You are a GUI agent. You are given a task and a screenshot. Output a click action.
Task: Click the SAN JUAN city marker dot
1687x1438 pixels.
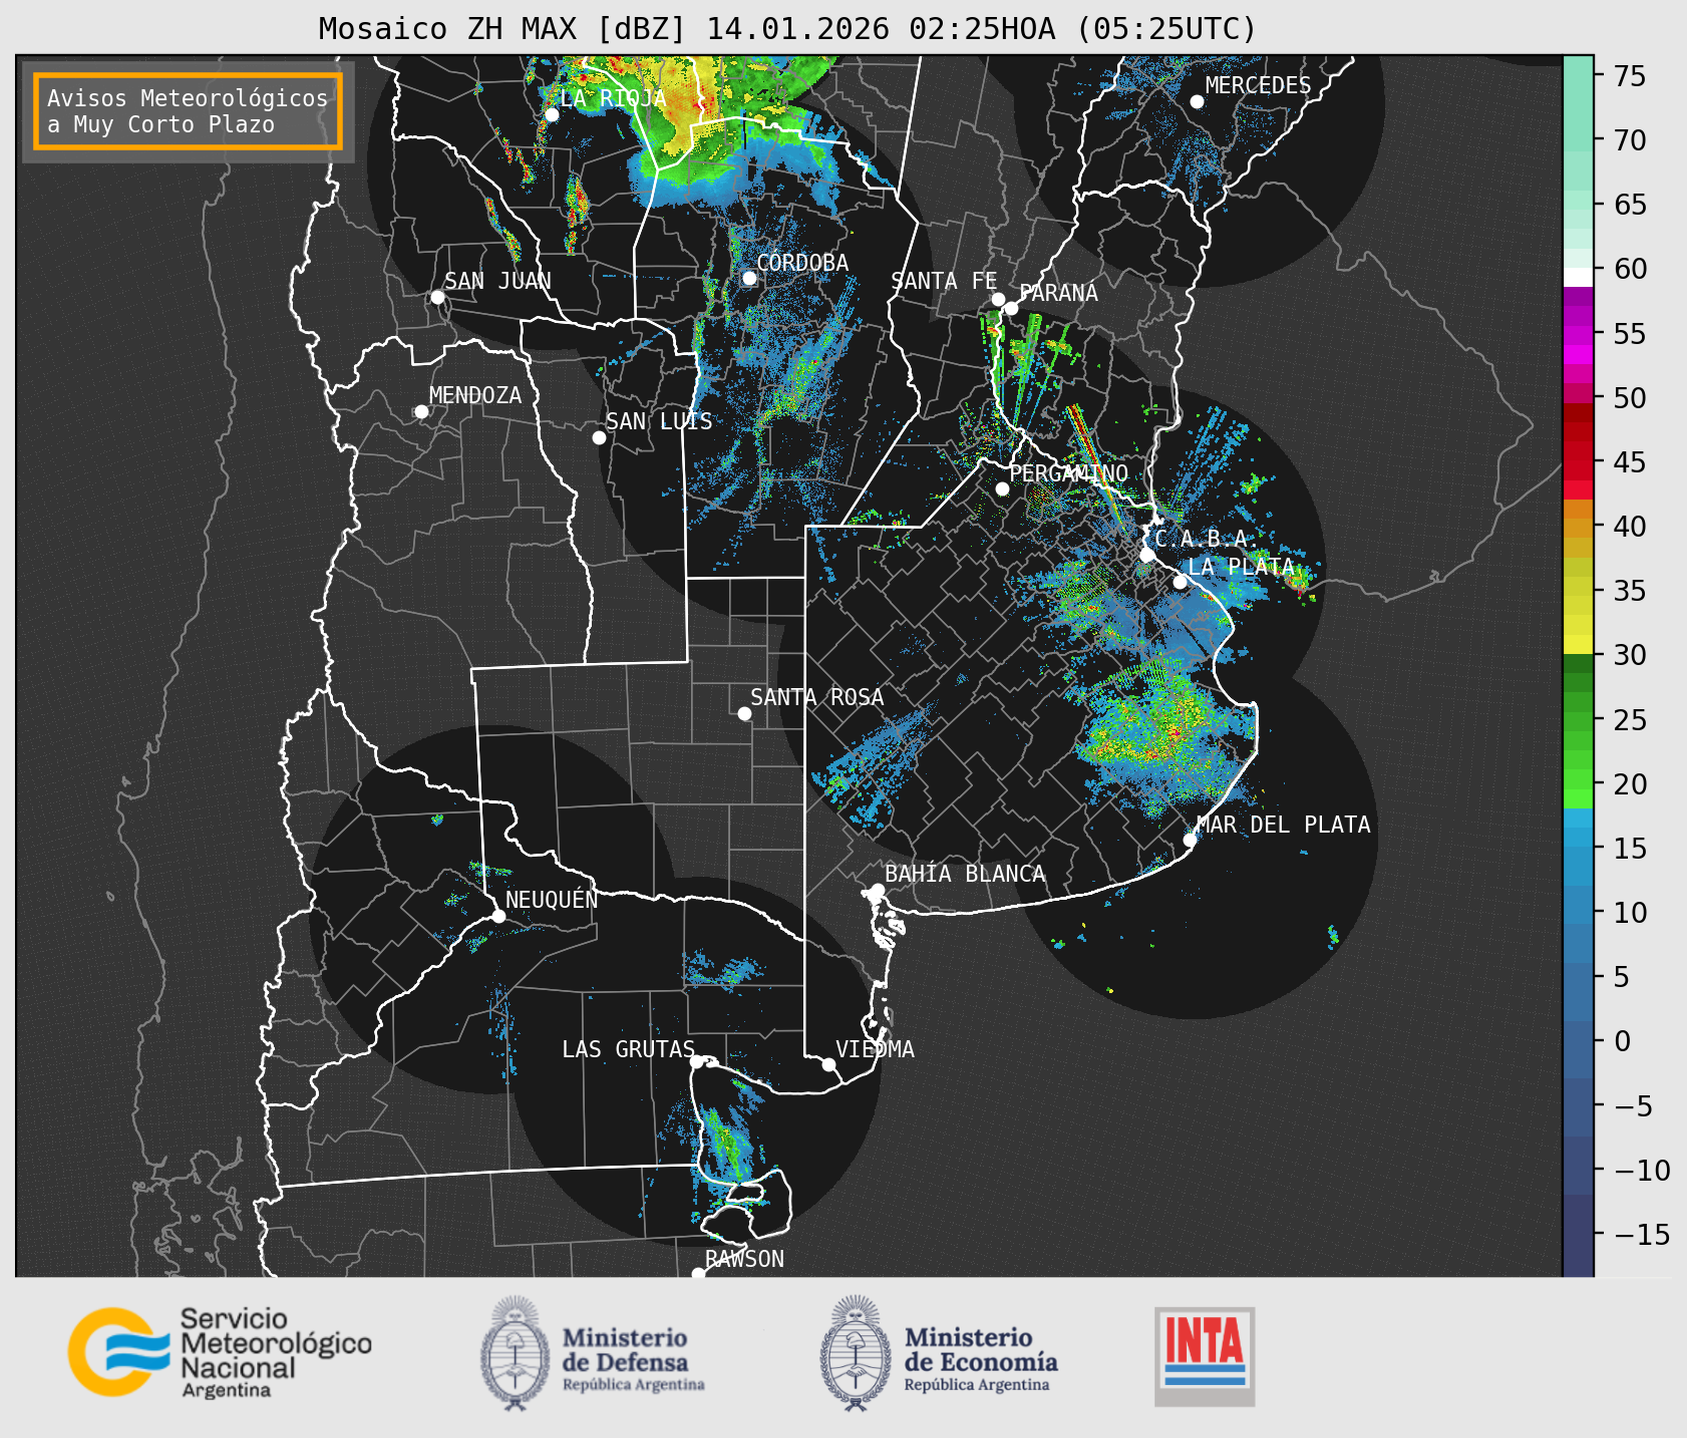pos(437,297)
